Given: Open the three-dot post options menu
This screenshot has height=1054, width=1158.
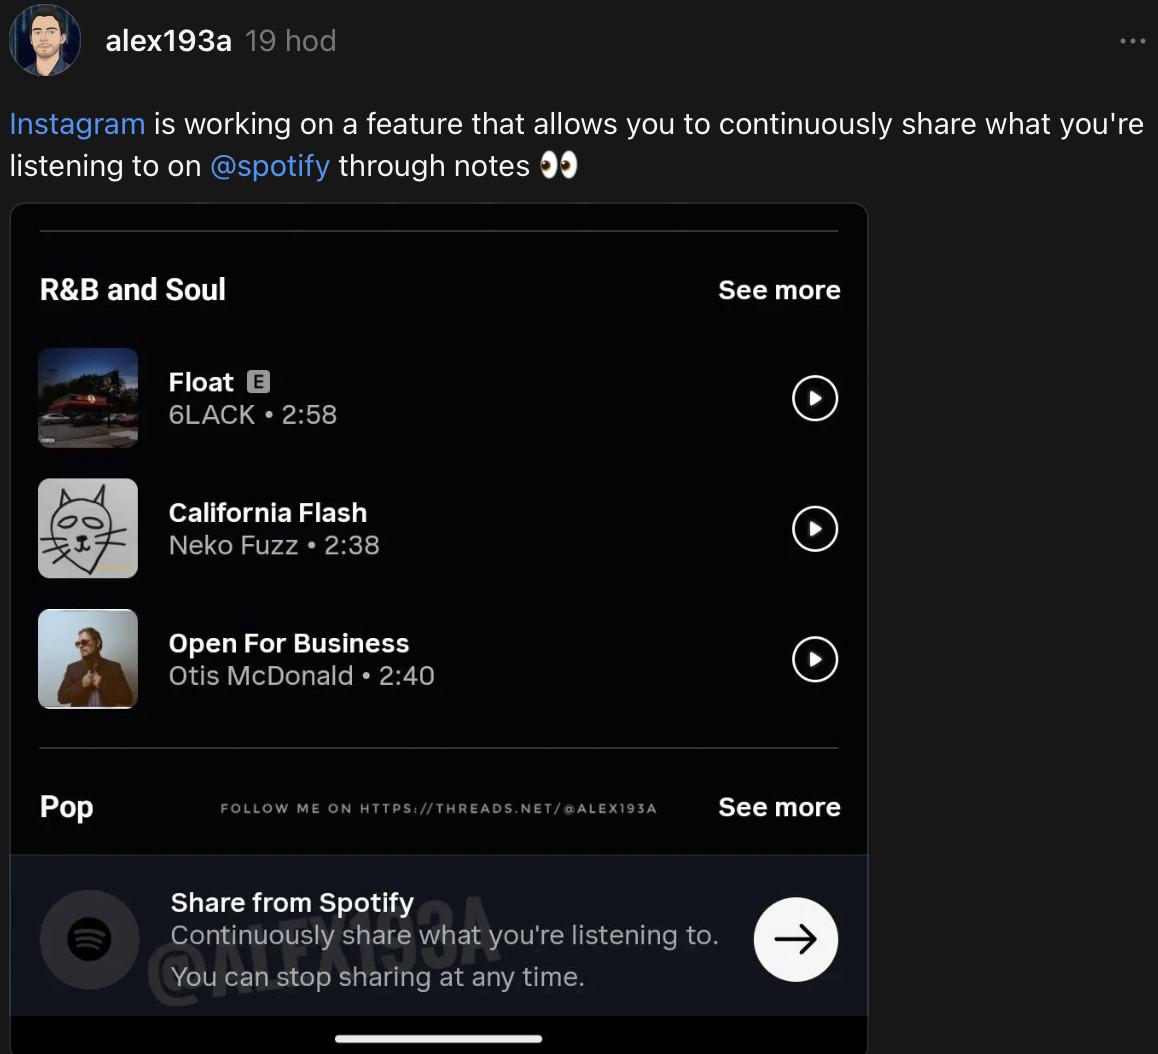Looking at the screenshot, I should [1132, 41].
